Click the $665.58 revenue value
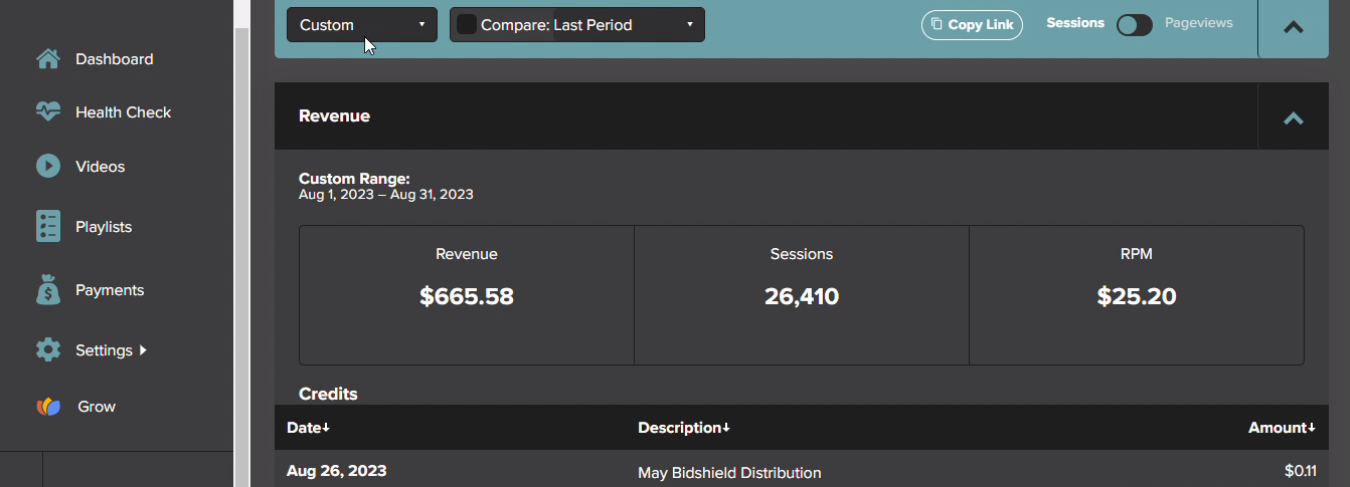Viewport: 1350px width, 487px height. pos(466,296)
